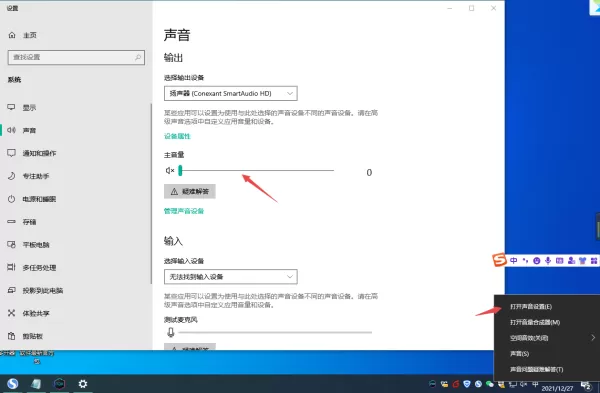600x393 pixels.
Task: Click the 中 input indicator in system tray
Action: point(535,384)
